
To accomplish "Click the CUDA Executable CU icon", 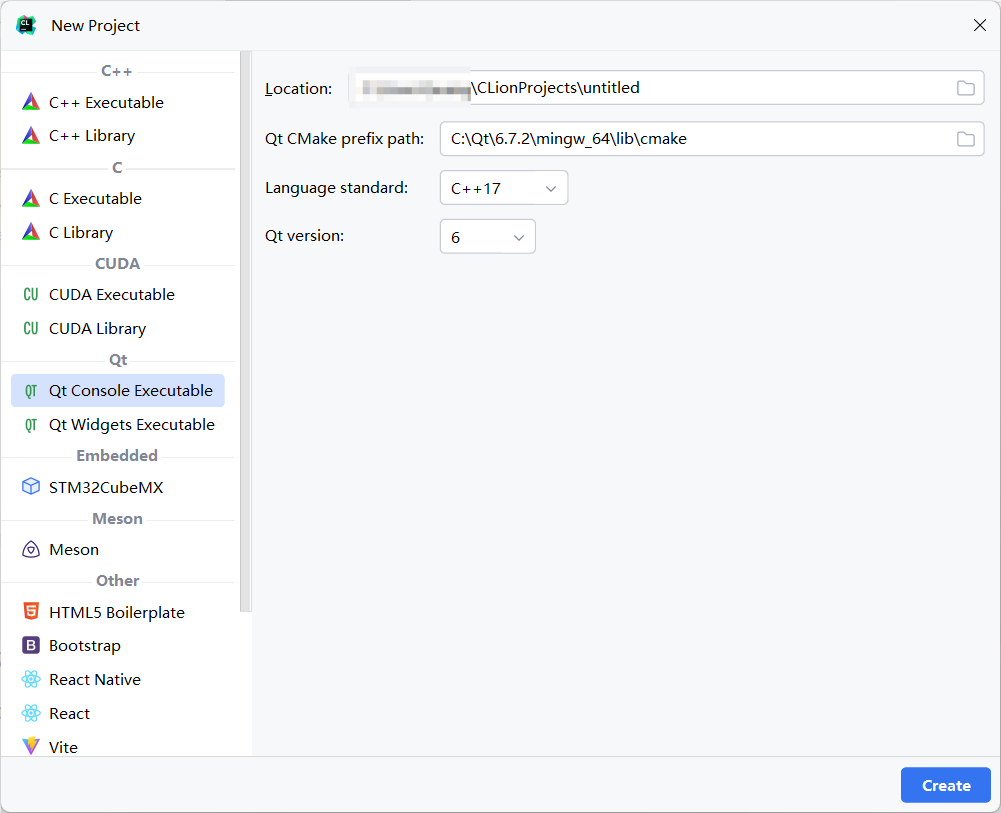I will (31, 295).
